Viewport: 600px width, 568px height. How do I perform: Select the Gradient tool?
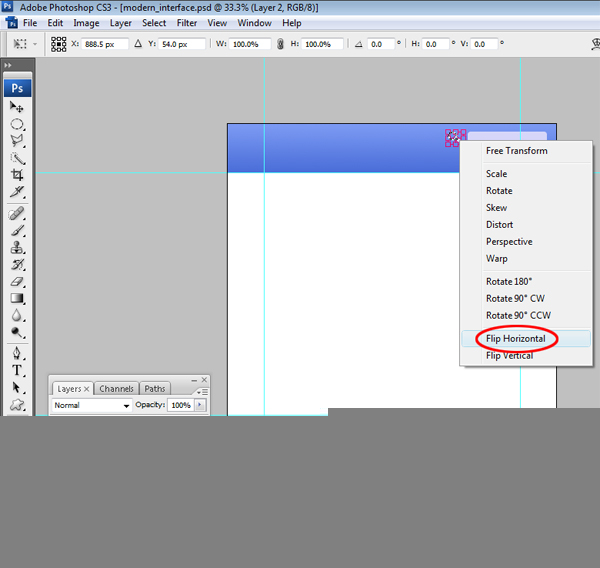[x=17, y=299]
